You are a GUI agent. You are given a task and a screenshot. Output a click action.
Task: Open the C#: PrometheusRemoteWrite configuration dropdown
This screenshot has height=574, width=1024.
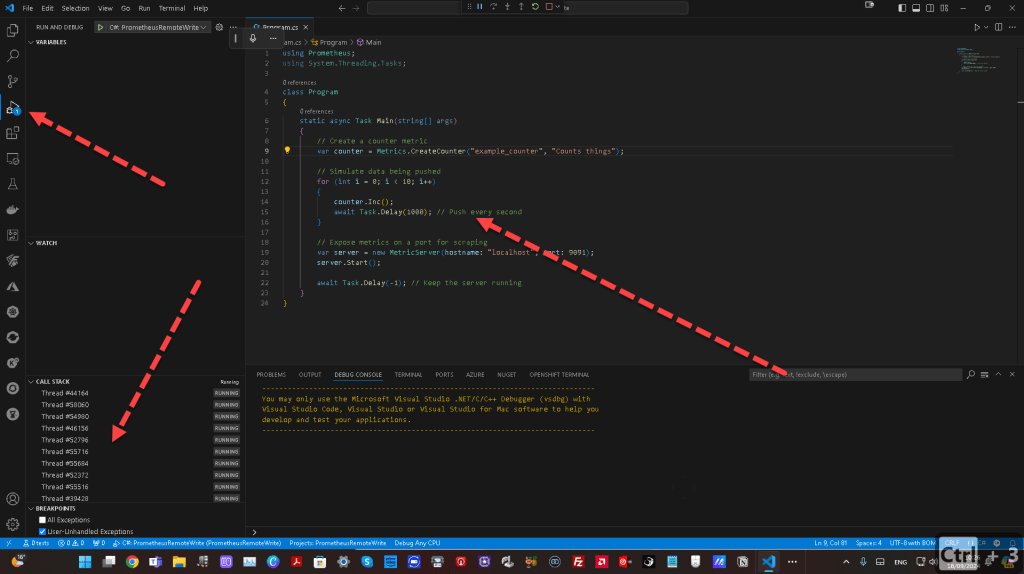[157, 27]
